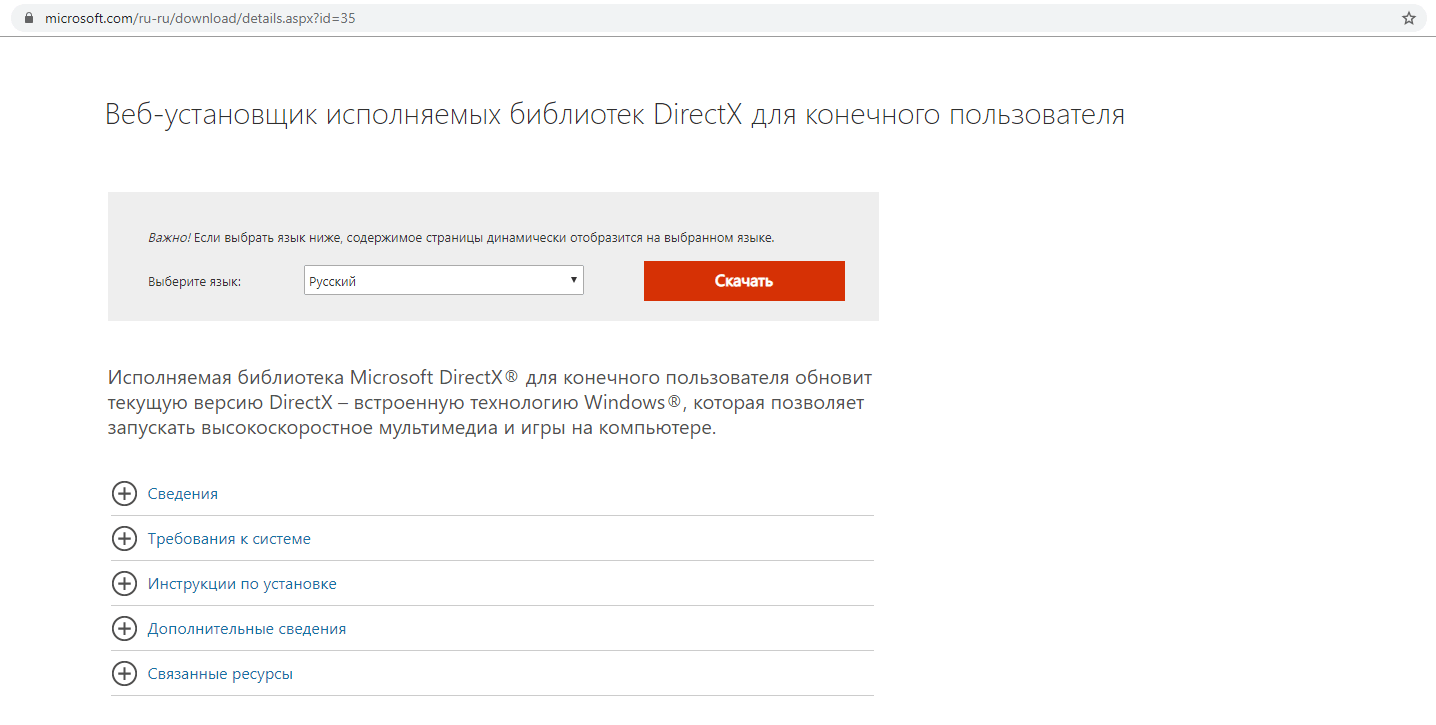This screenshot has width=1436, height=725.
Task: Expand the Сведения plus icon
Action: [124, 494]
